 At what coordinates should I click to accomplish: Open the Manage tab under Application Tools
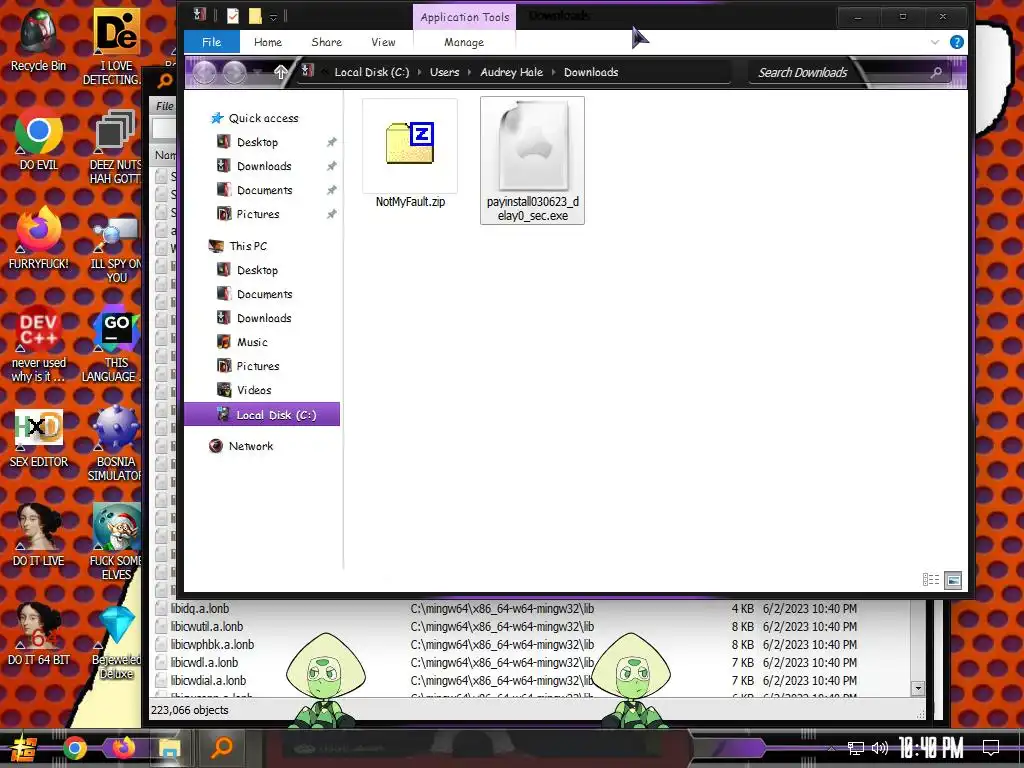464,42
